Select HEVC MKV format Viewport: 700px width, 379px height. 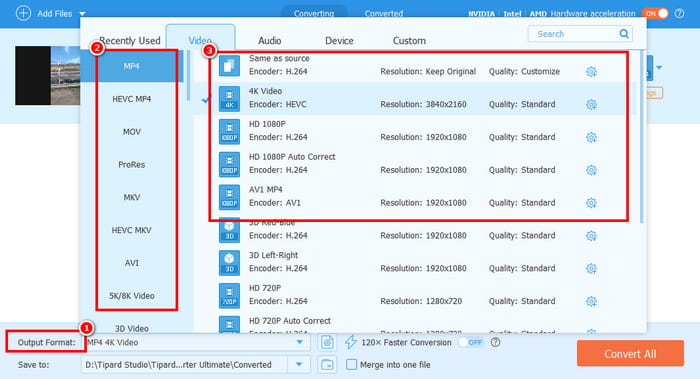[x=131, y=230]
